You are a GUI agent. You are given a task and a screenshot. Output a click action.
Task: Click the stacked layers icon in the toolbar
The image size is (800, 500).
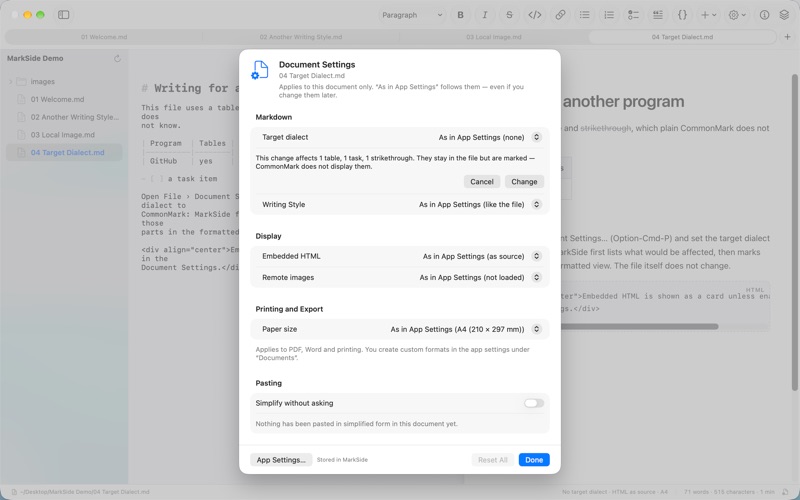tap(784, 15)
